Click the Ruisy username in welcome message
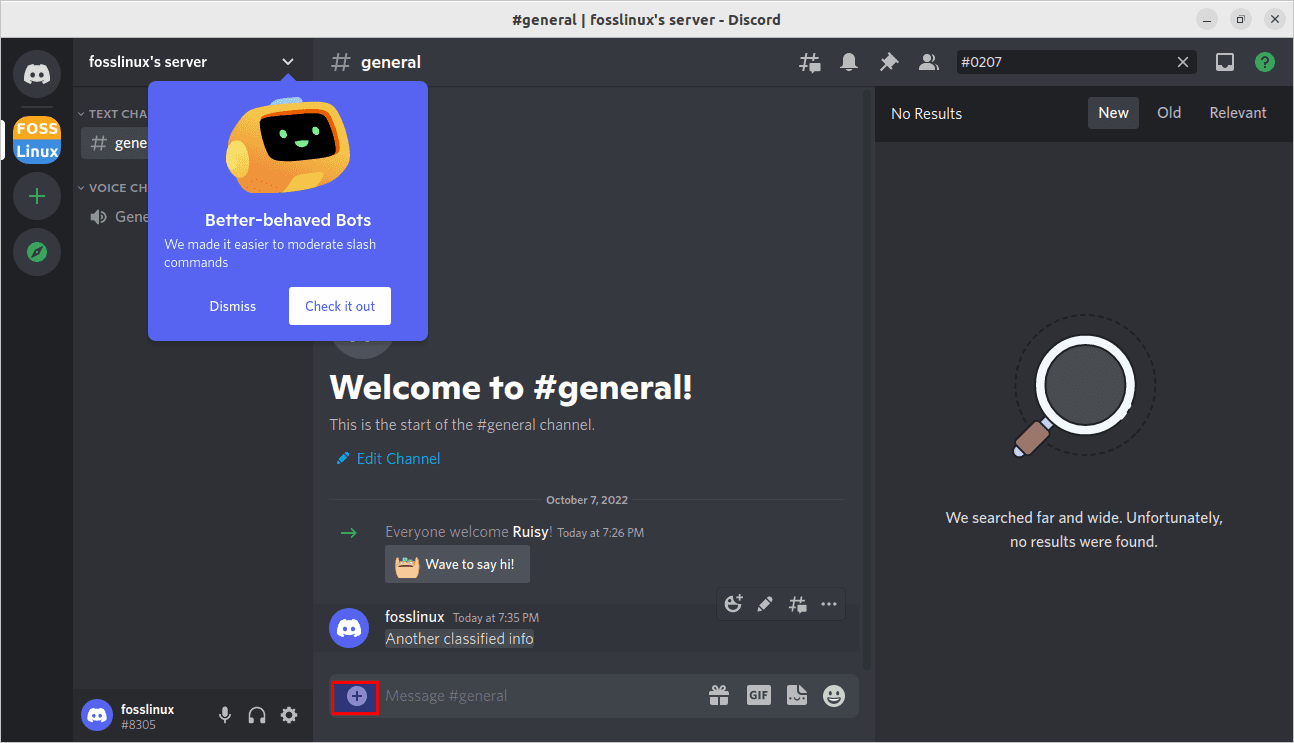 click(530, 532)
